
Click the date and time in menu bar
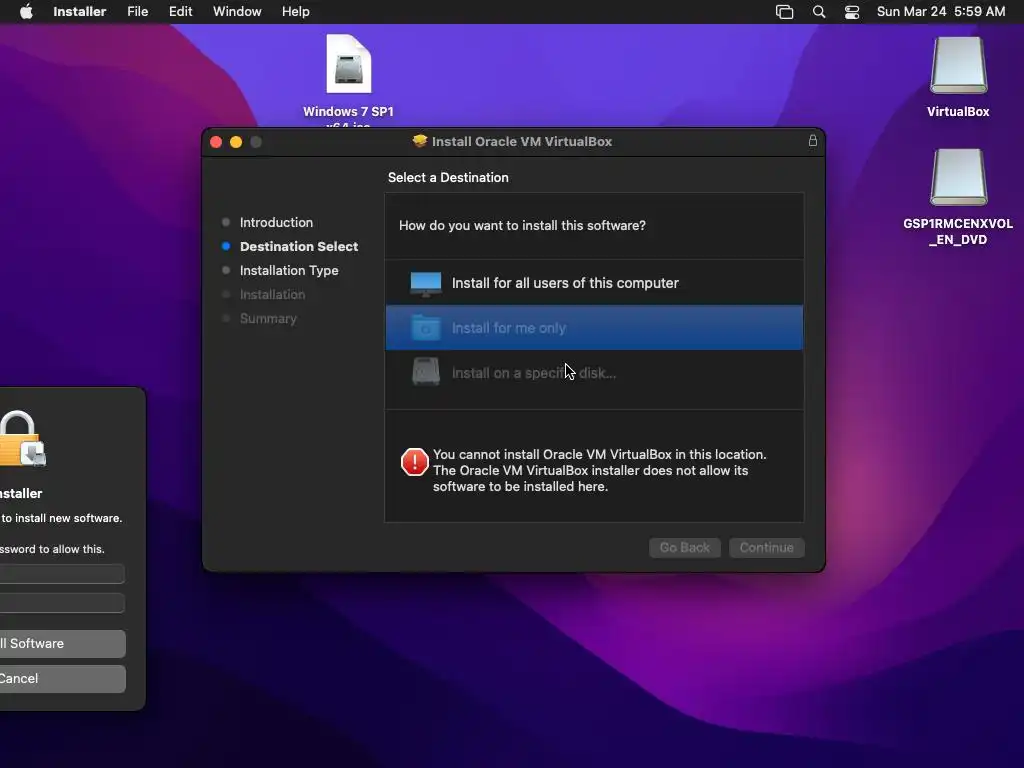(941, 12)
